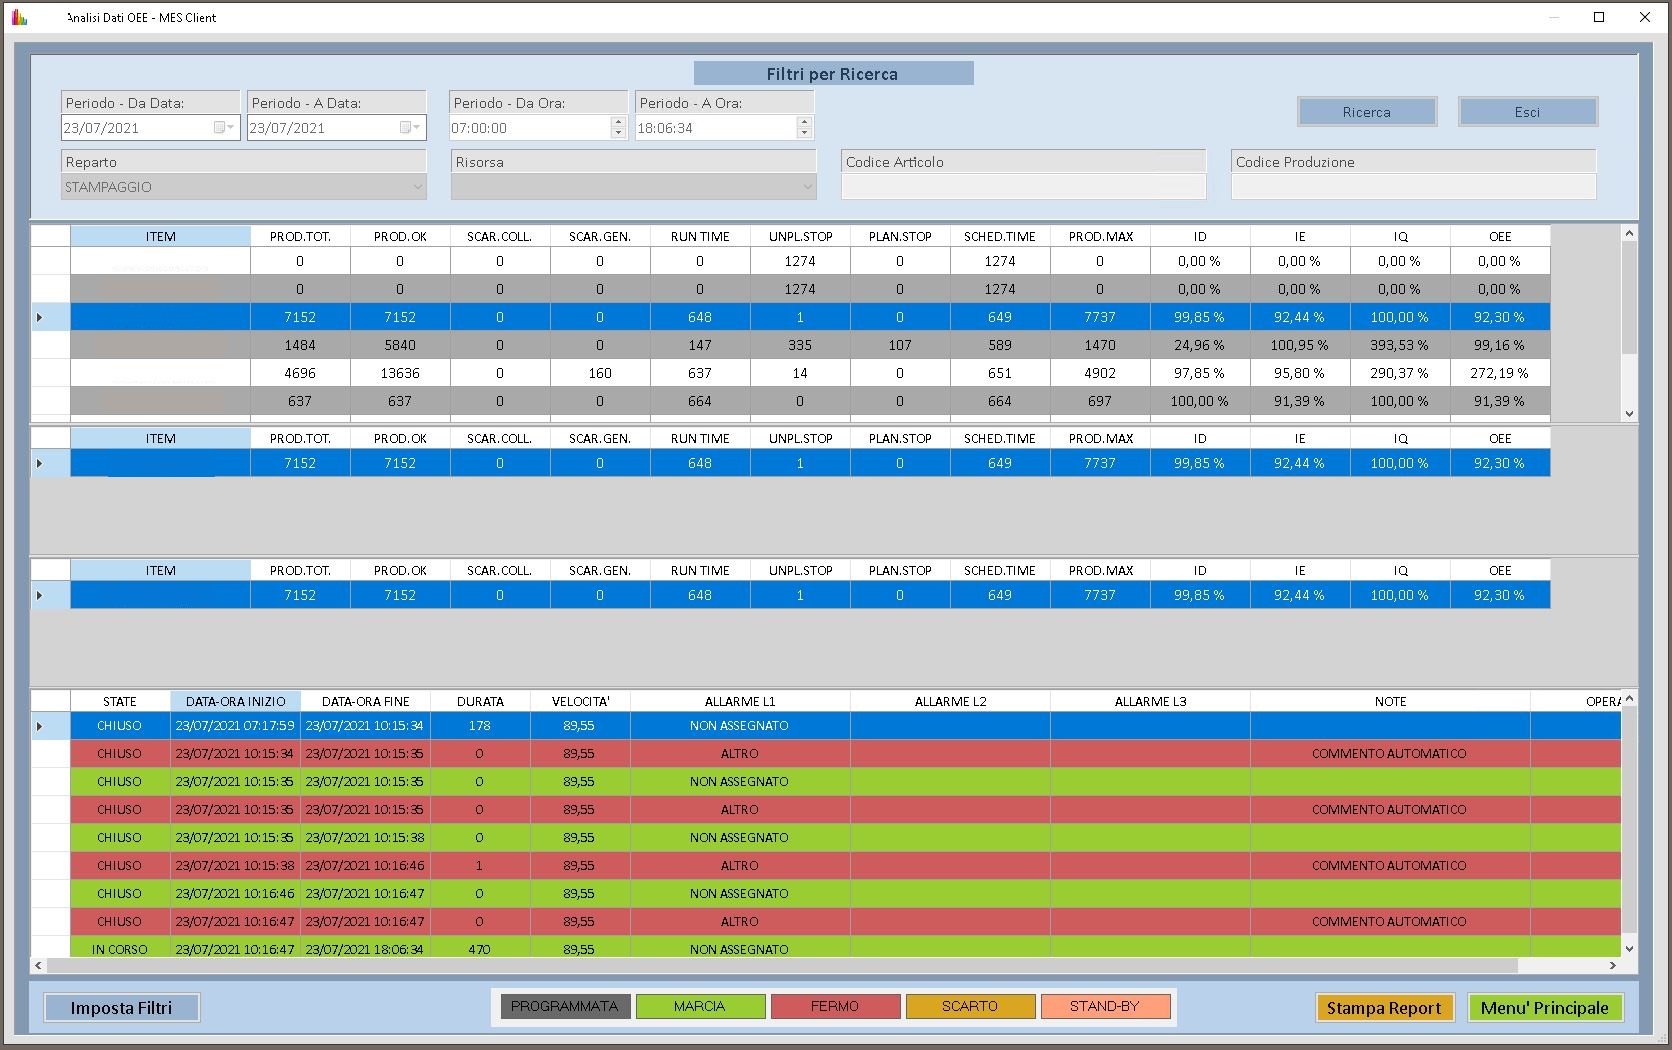The image size is (1672, 1050).
Task: Click the Codice Articolo input field
Action: coord(1023,187)
